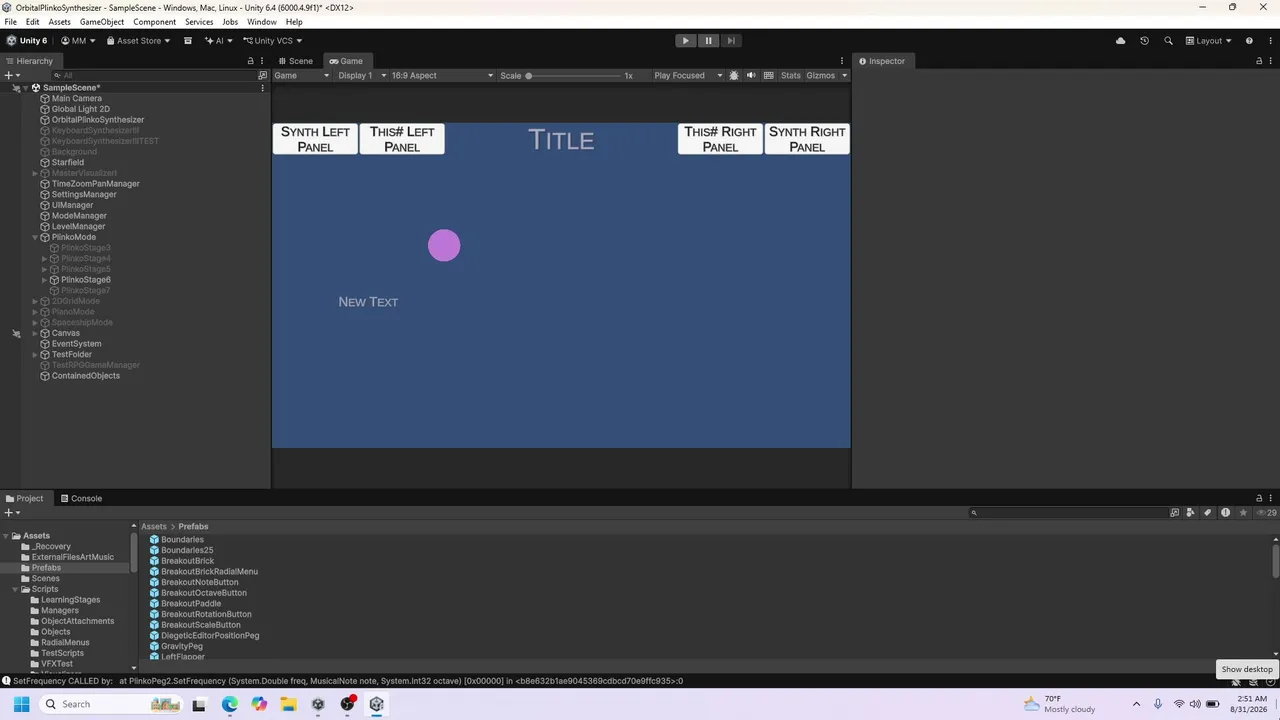This screenshot has height=720, width=1280.
Task: Open the Help question mark icon
Action: (1249, 41)
